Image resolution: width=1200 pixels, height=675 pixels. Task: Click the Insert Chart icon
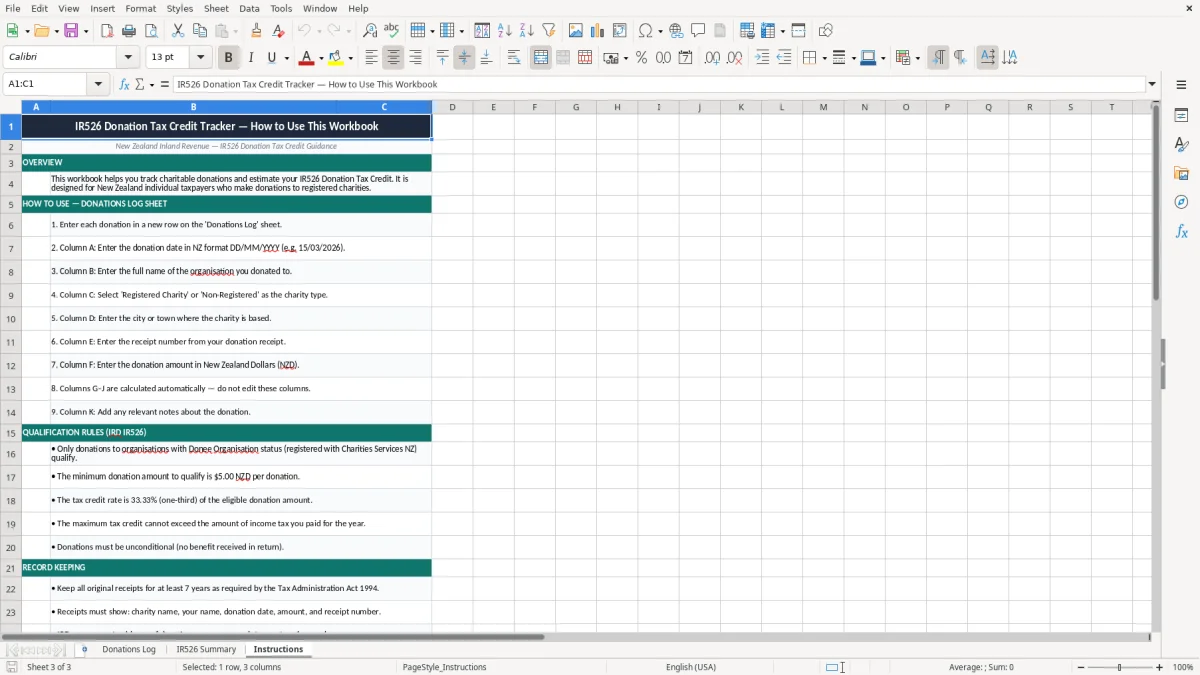(x=598, y=31)
